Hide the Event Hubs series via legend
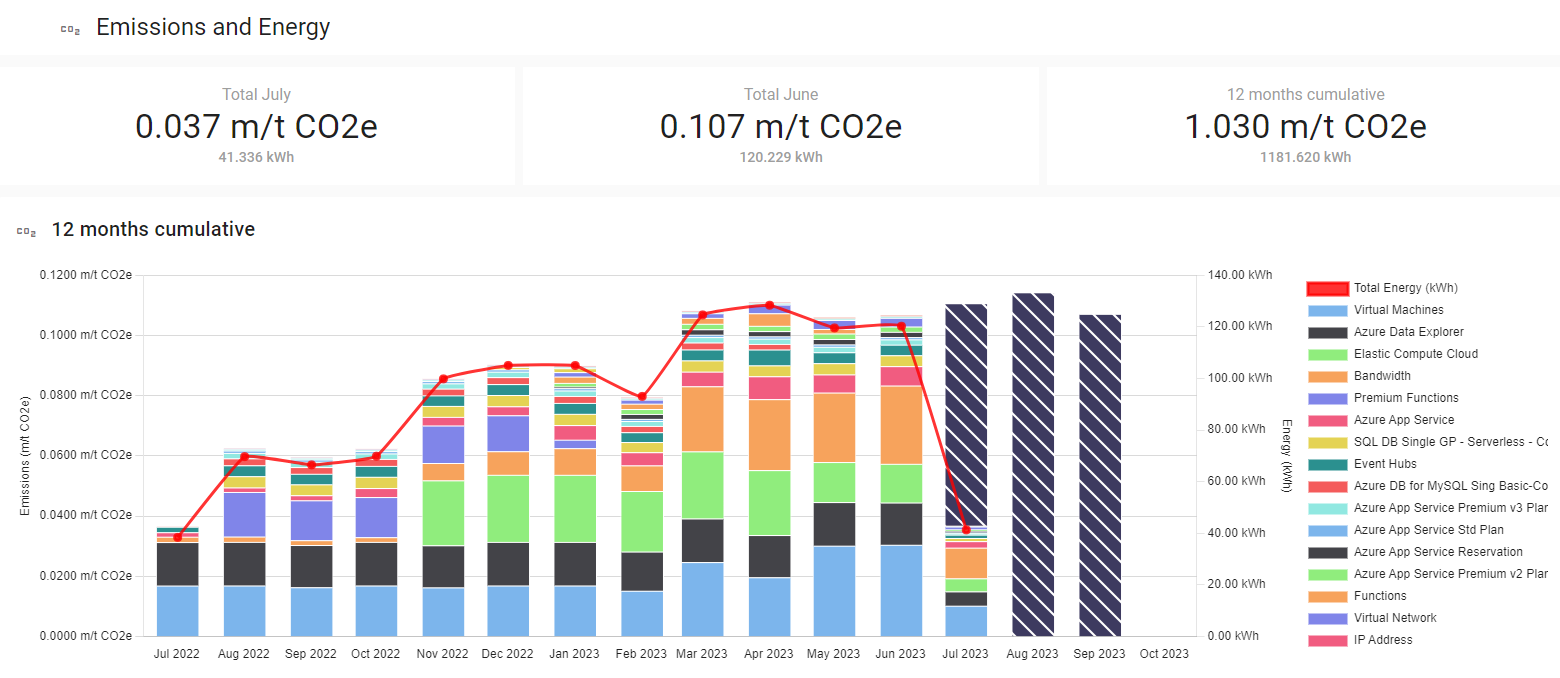Image resolution: width=1560 pixels, height=678 pixels. pos(1385,464)
